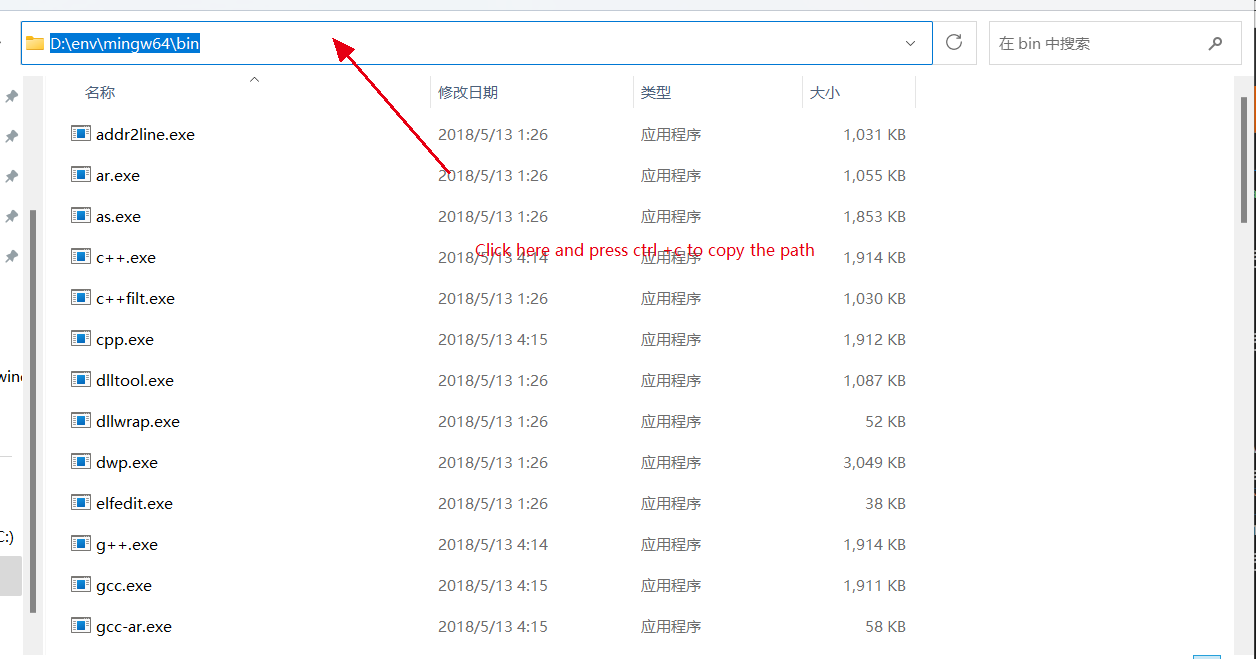Click the addr2line.exe file icon
Image resolution: width=1256 pixels, height=659 pixels.
point(81,133)
